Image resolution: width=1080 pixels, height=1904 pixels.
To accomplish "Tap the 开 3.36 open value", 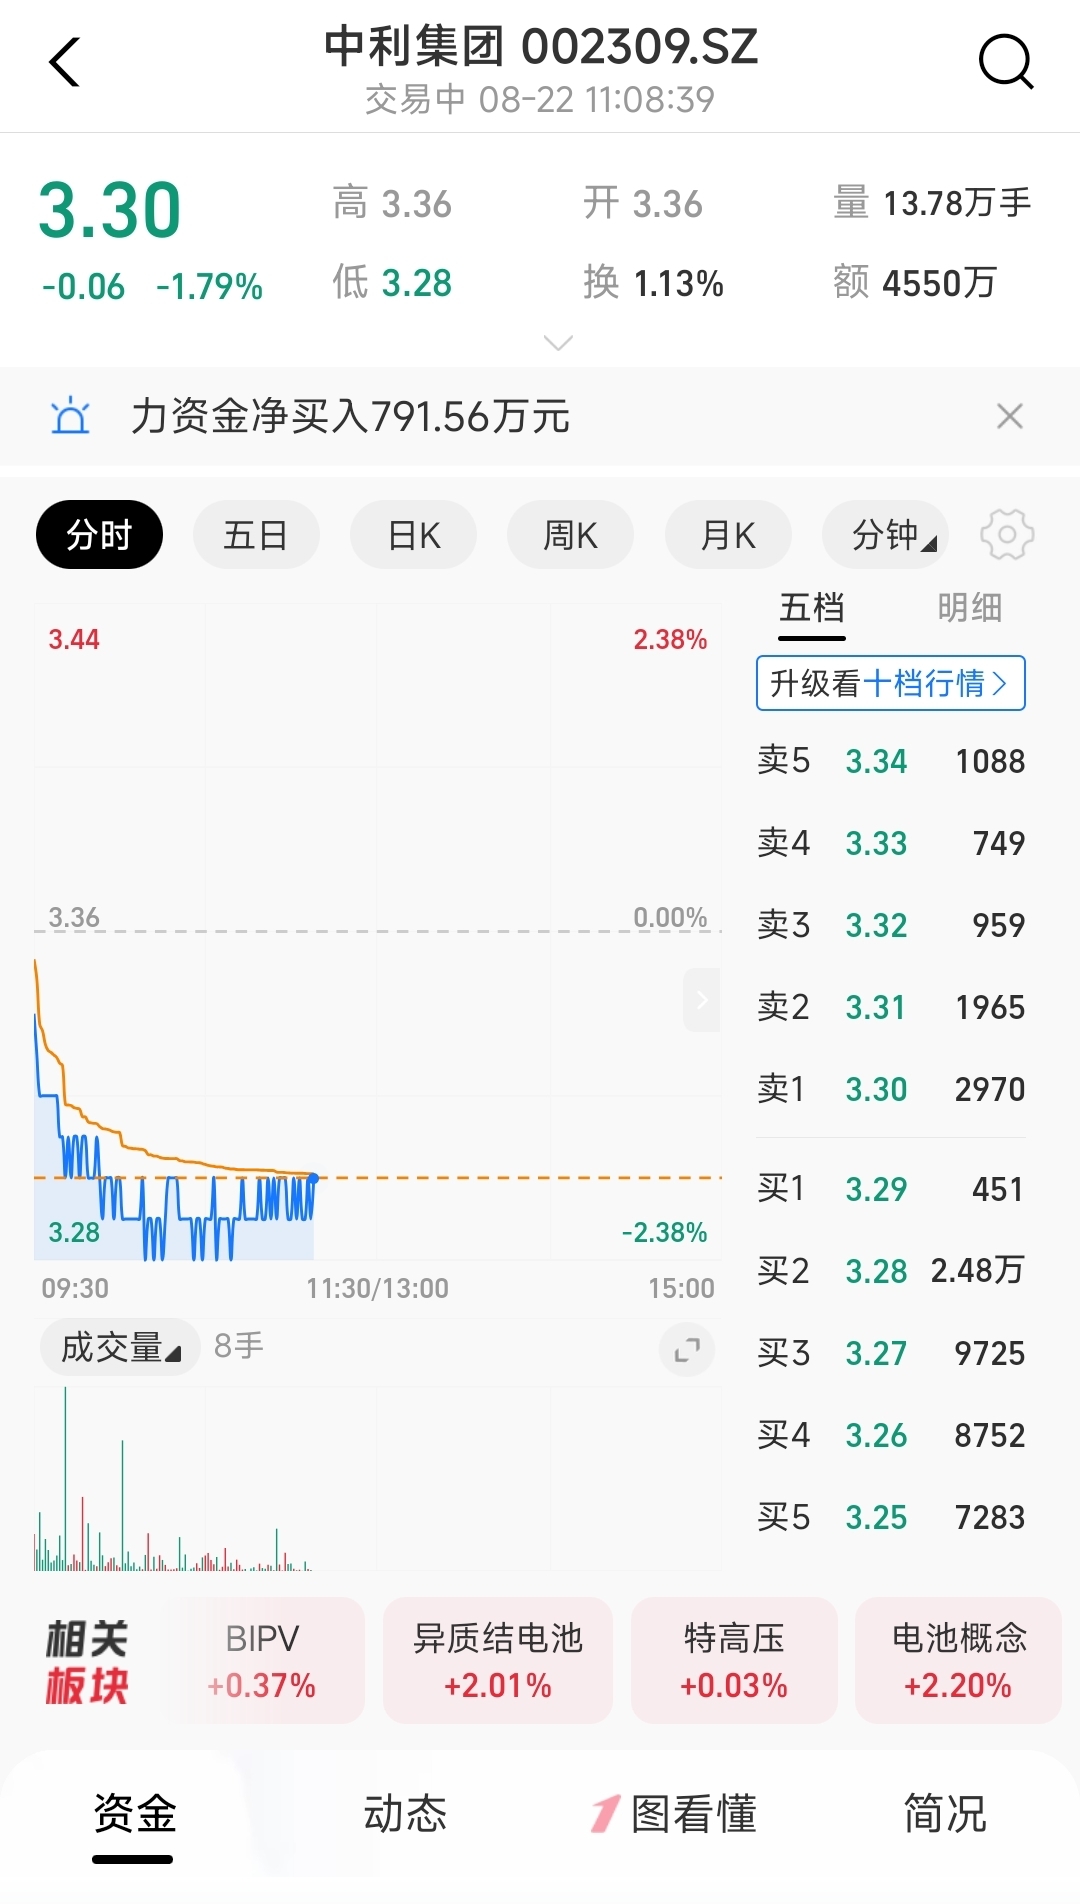I will (x=643, y=203).
